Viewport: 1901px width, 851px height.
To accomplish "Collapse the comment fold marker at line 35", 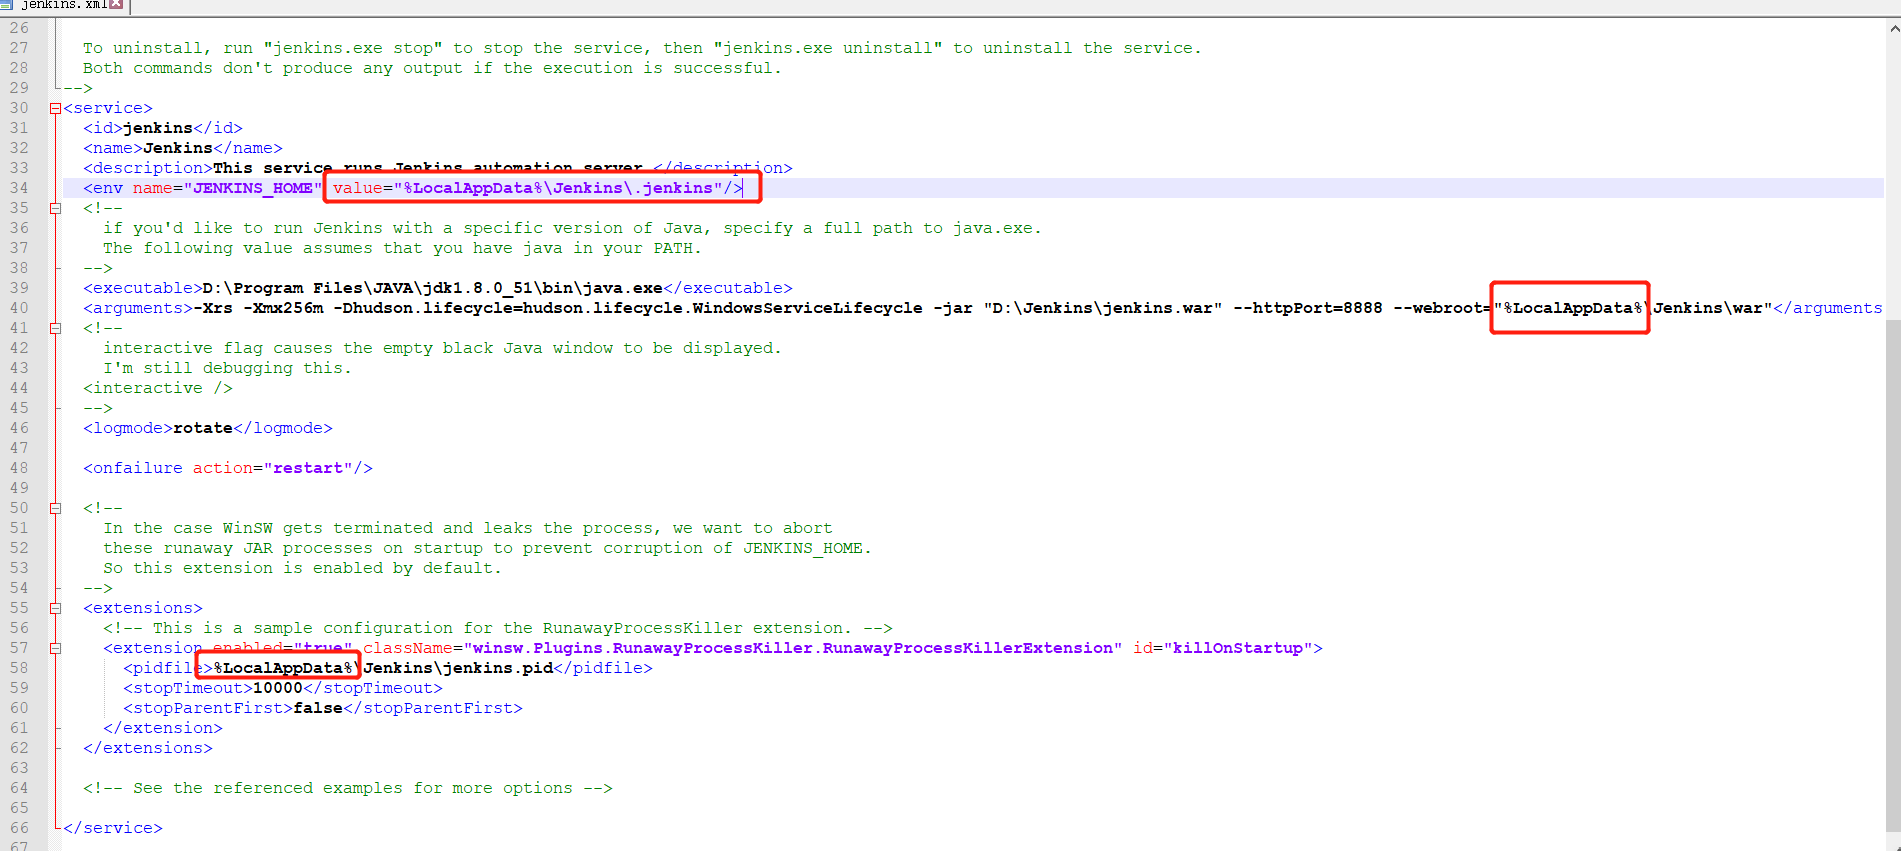I will pos(56,208).
